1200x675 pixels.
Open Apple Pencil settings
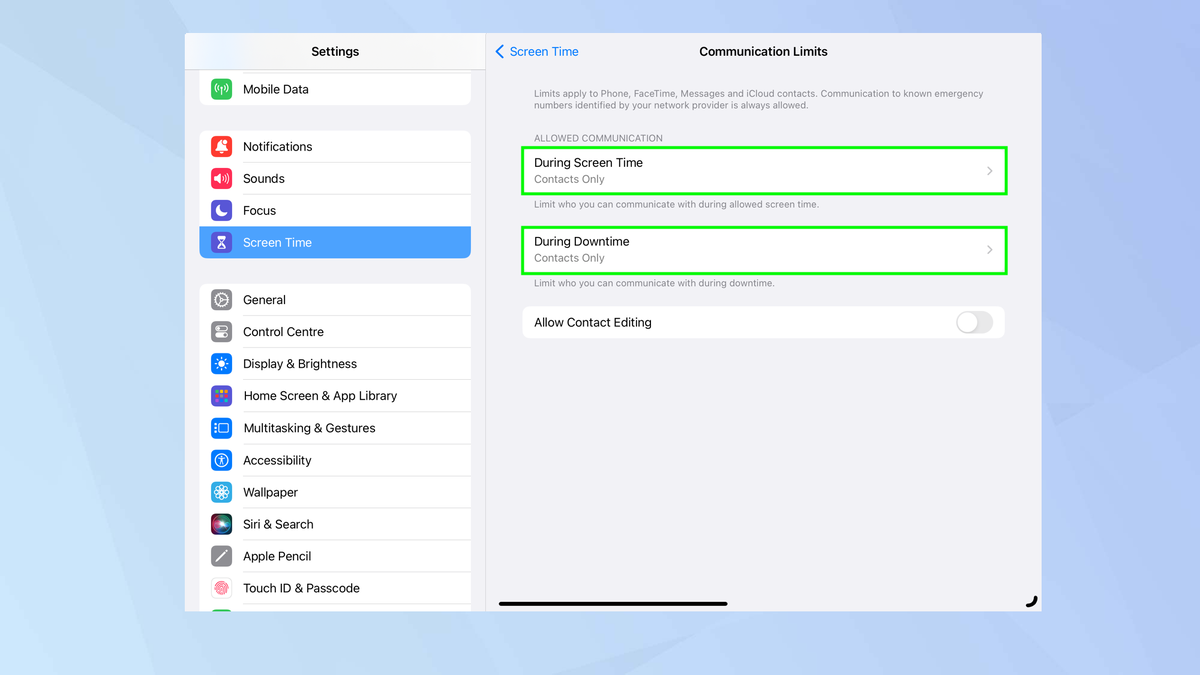coord(335,556)
